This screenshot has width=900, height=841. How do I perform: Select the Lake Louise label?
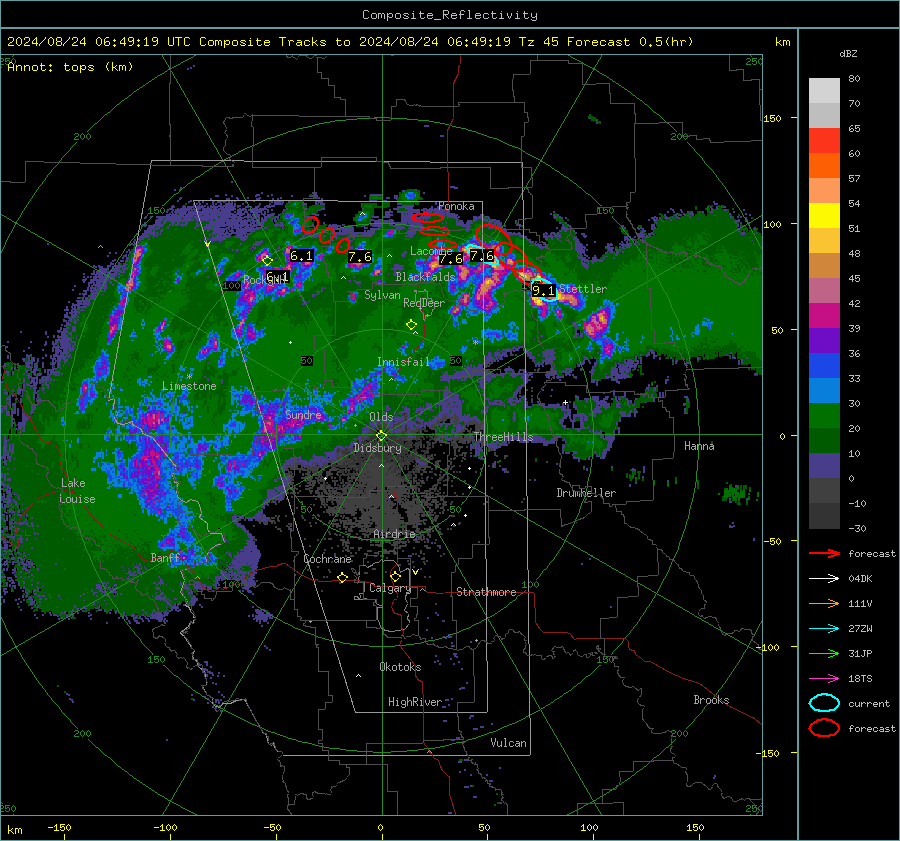pyautogui.click(x=77, y=491)
